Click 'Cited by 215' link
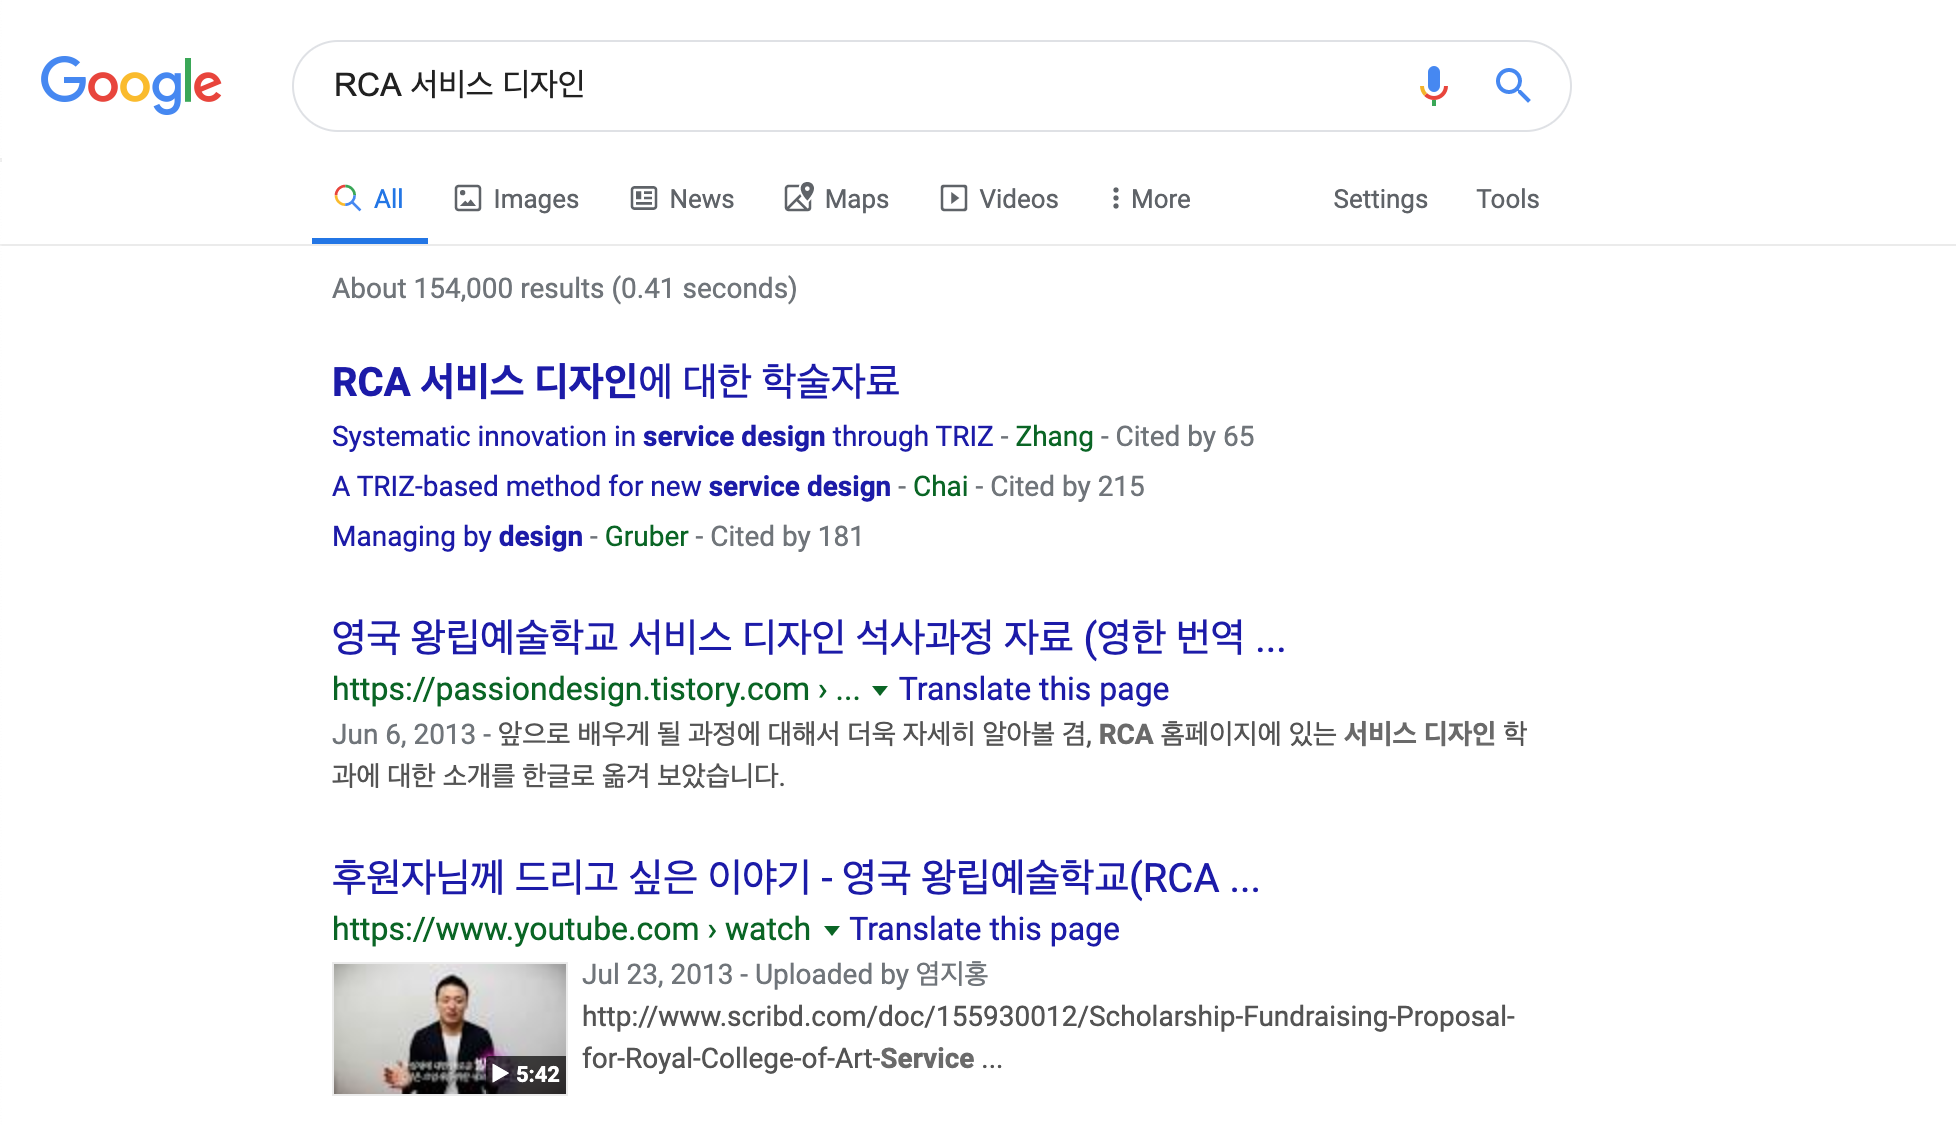This screenshot has height=1126, width=1956. (1067, 487)
